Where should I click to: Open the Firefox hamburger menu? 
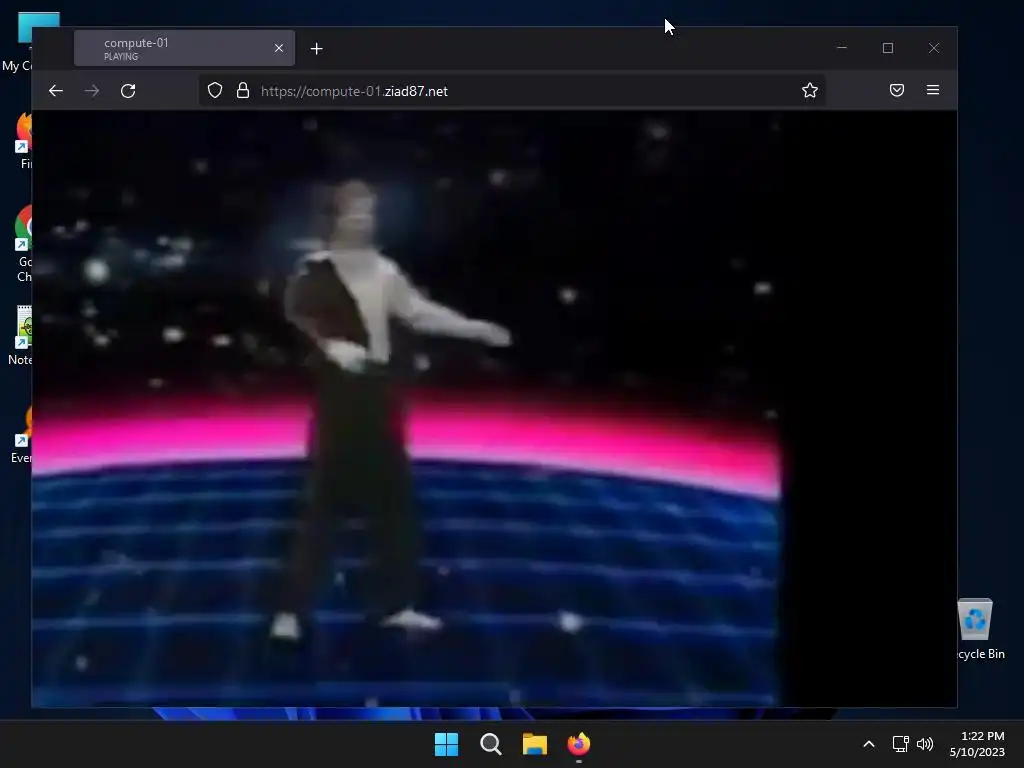pos(933,90)
